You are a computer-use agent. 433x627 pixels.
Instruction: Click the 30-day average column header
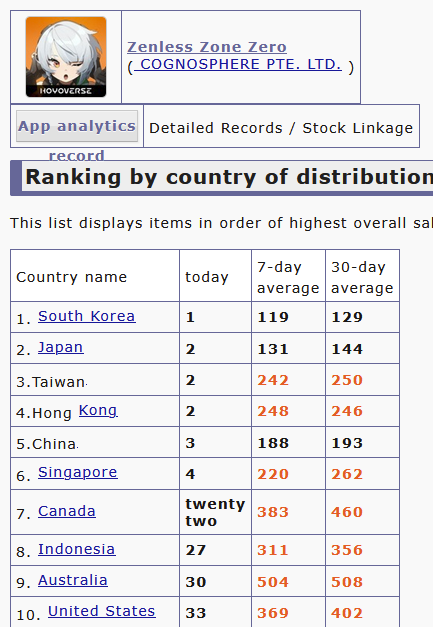tap(362, 277)
